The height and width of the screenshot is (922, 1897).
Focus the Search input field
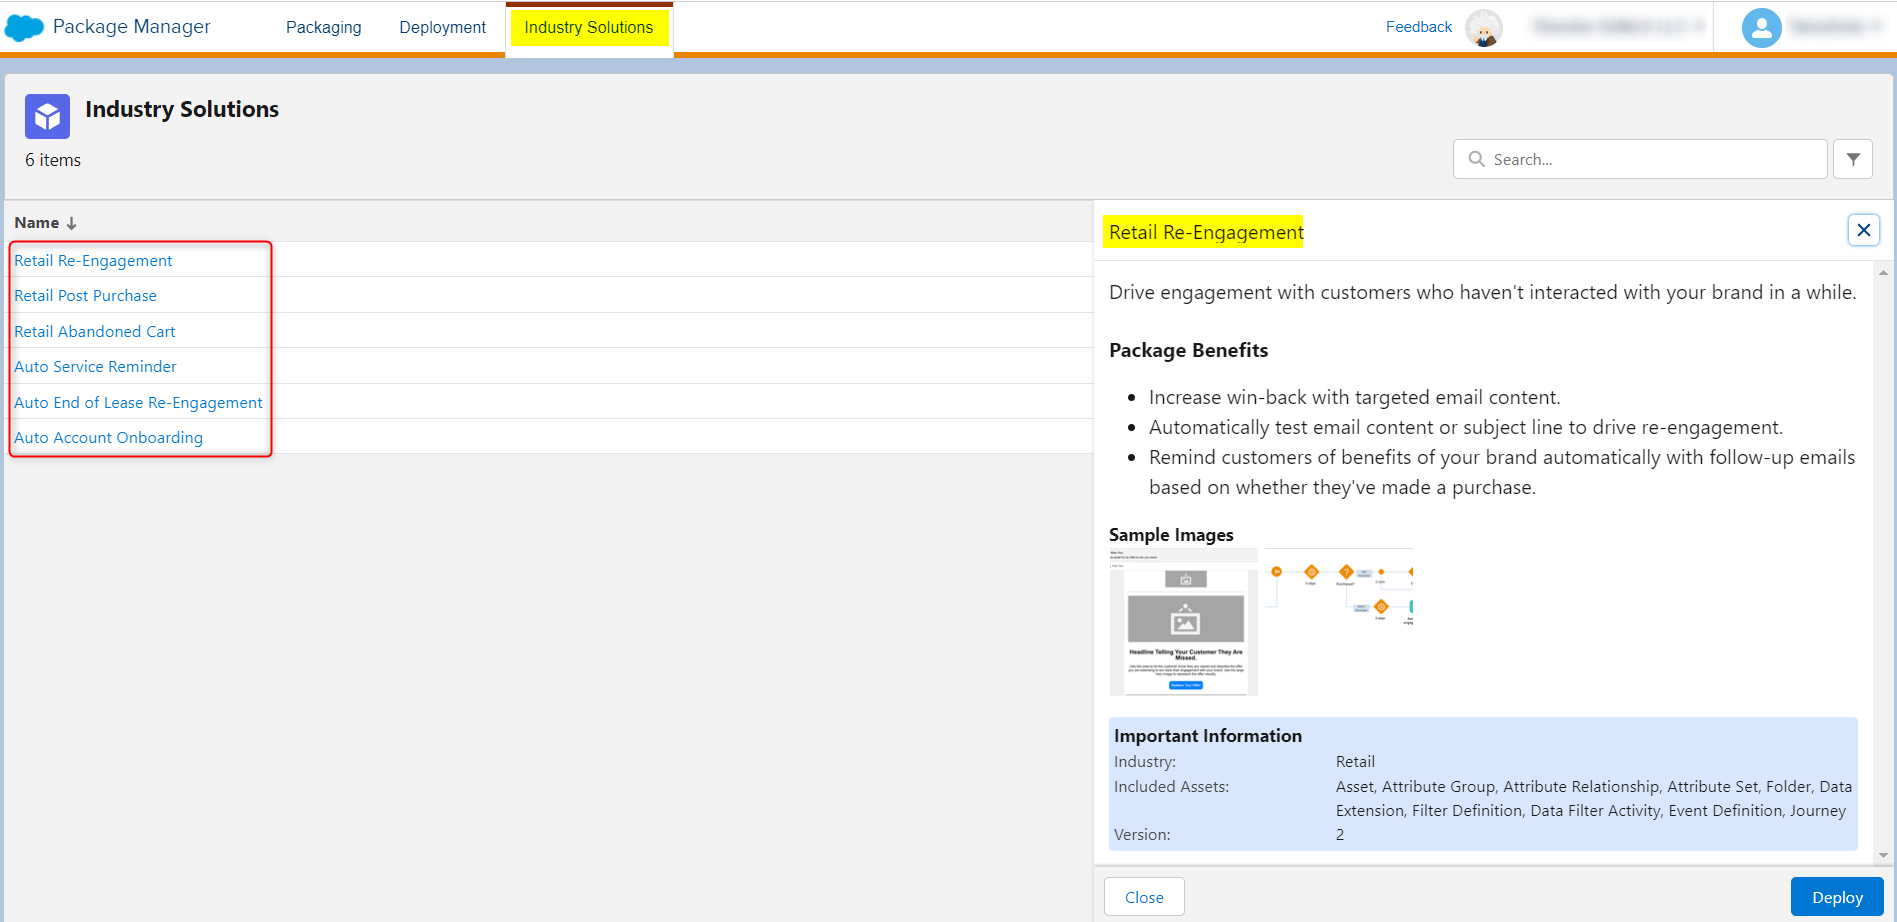pos(1640,159)
